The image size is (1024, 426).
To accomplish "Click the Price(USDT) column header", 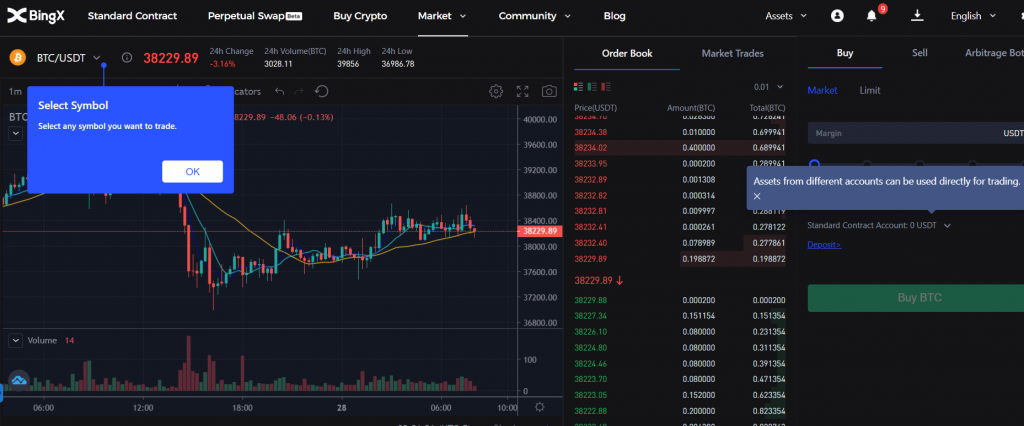I will pyautogui.click(x=596, y=107).
